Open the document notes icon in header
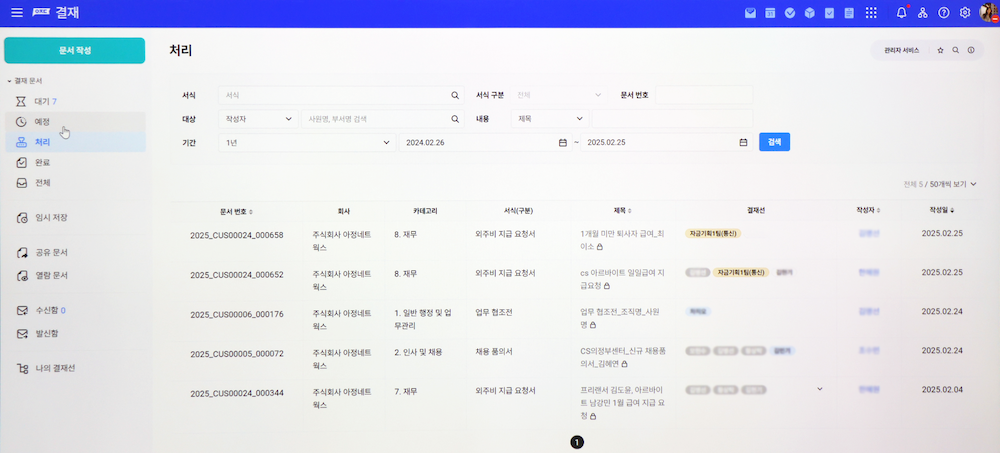Viewport: 1000px width, 453px height. click(x=849, y=13)
